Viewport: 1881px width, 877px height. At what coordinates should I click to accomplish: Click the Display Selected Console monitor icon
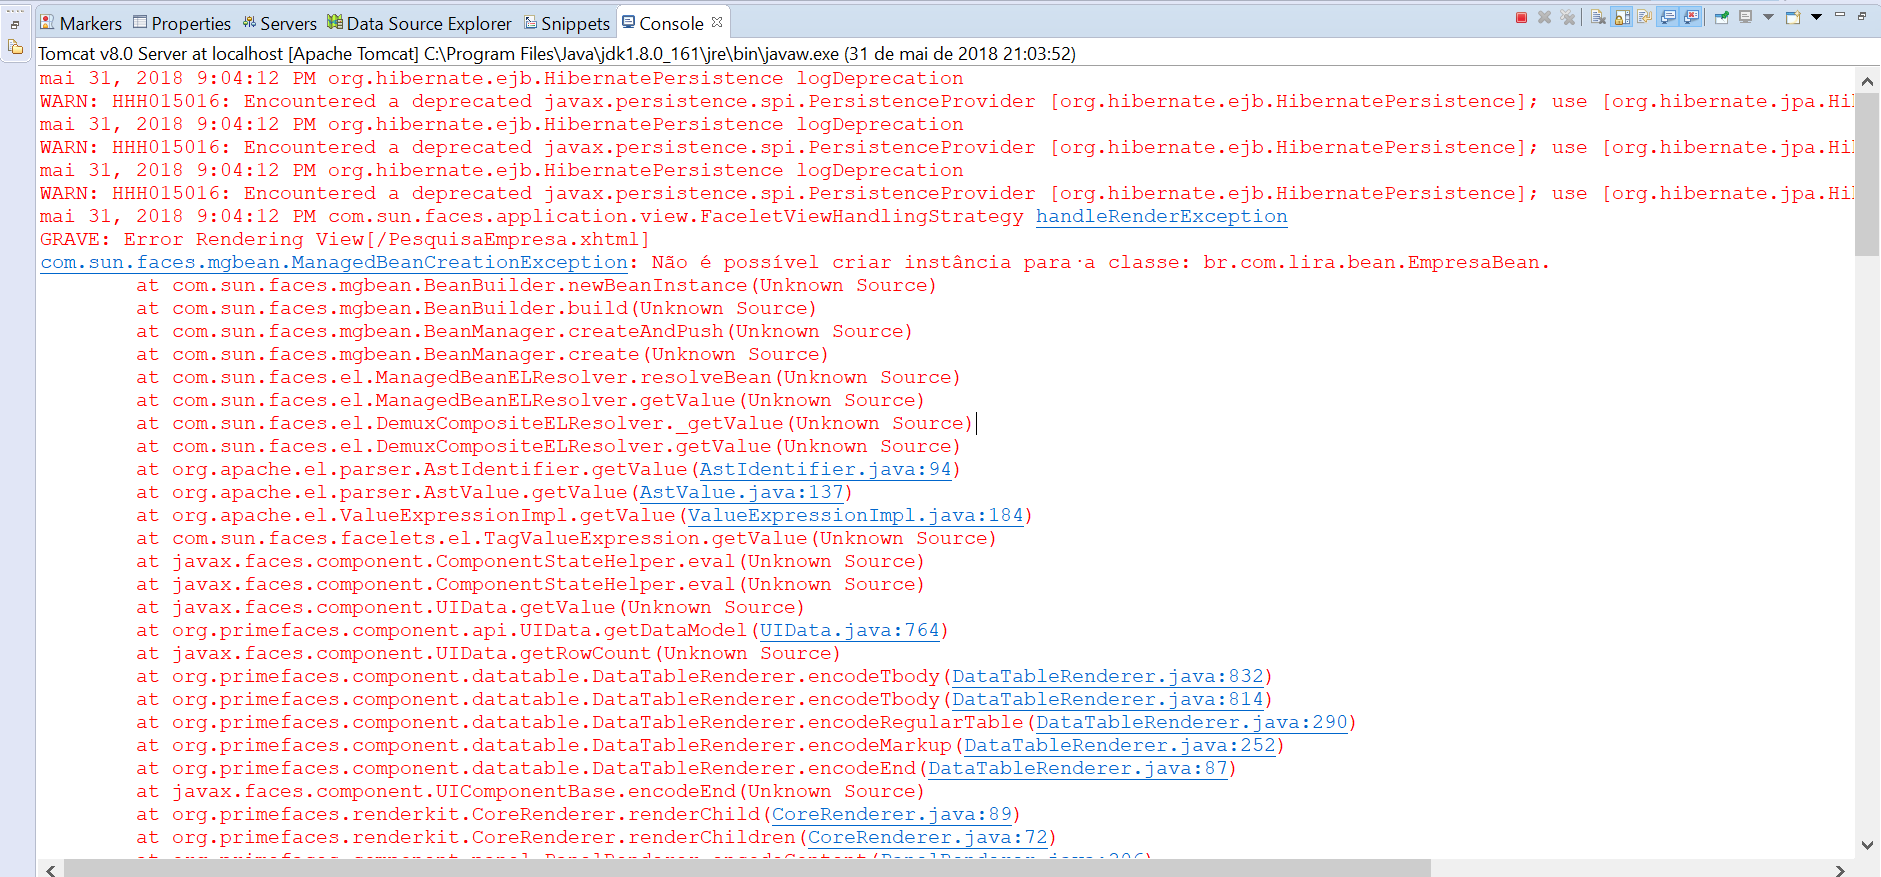pos(1745,17)
